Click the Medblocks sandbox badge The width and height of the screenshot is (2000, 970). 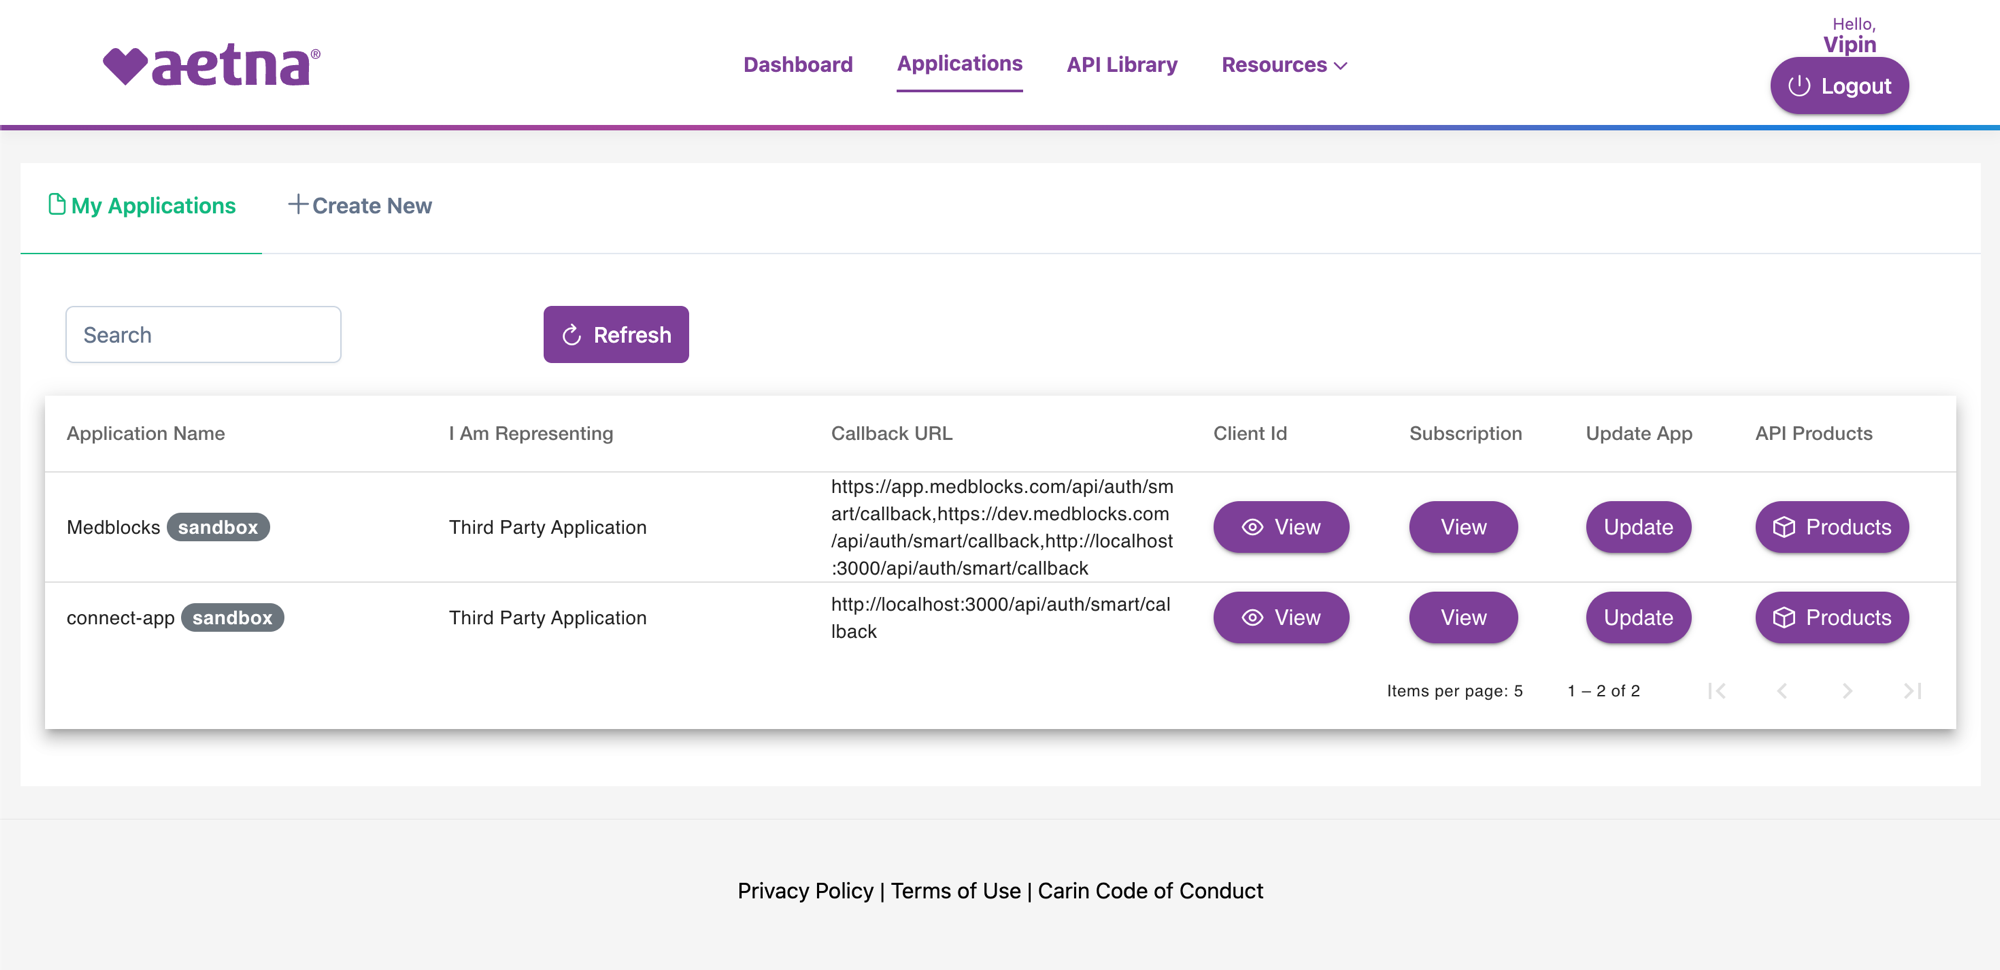218,527
